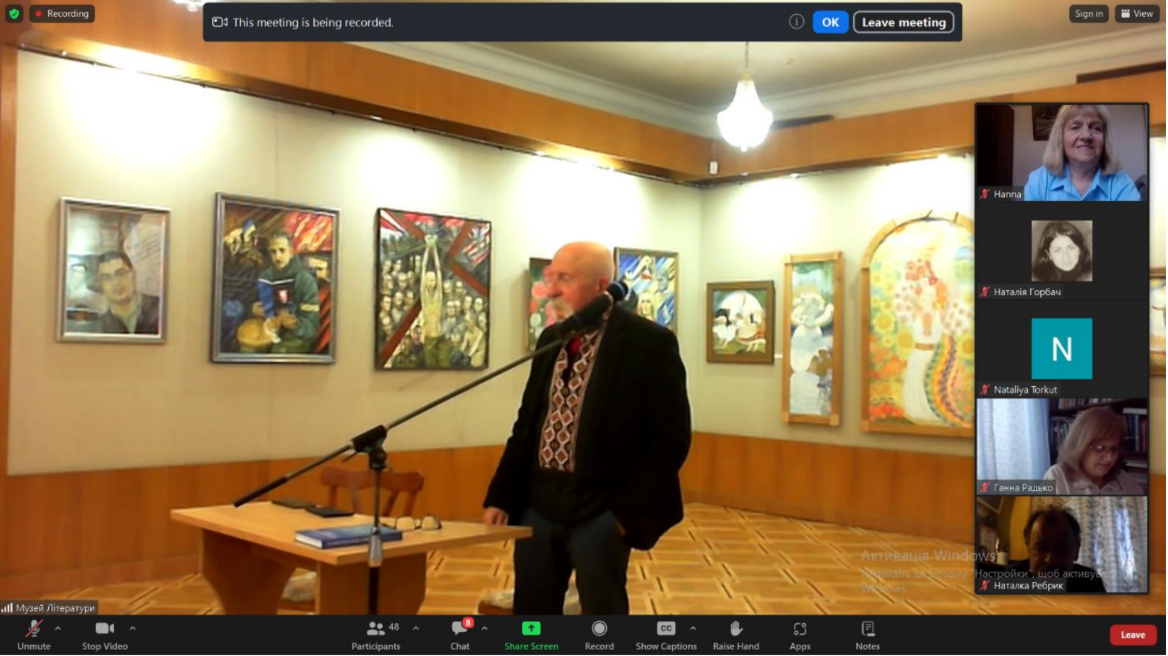Select Nataliya Torkut's participant tile
Viewport: 1168px width, 656px height.
pyautogui.click(x=1061, y=350)
